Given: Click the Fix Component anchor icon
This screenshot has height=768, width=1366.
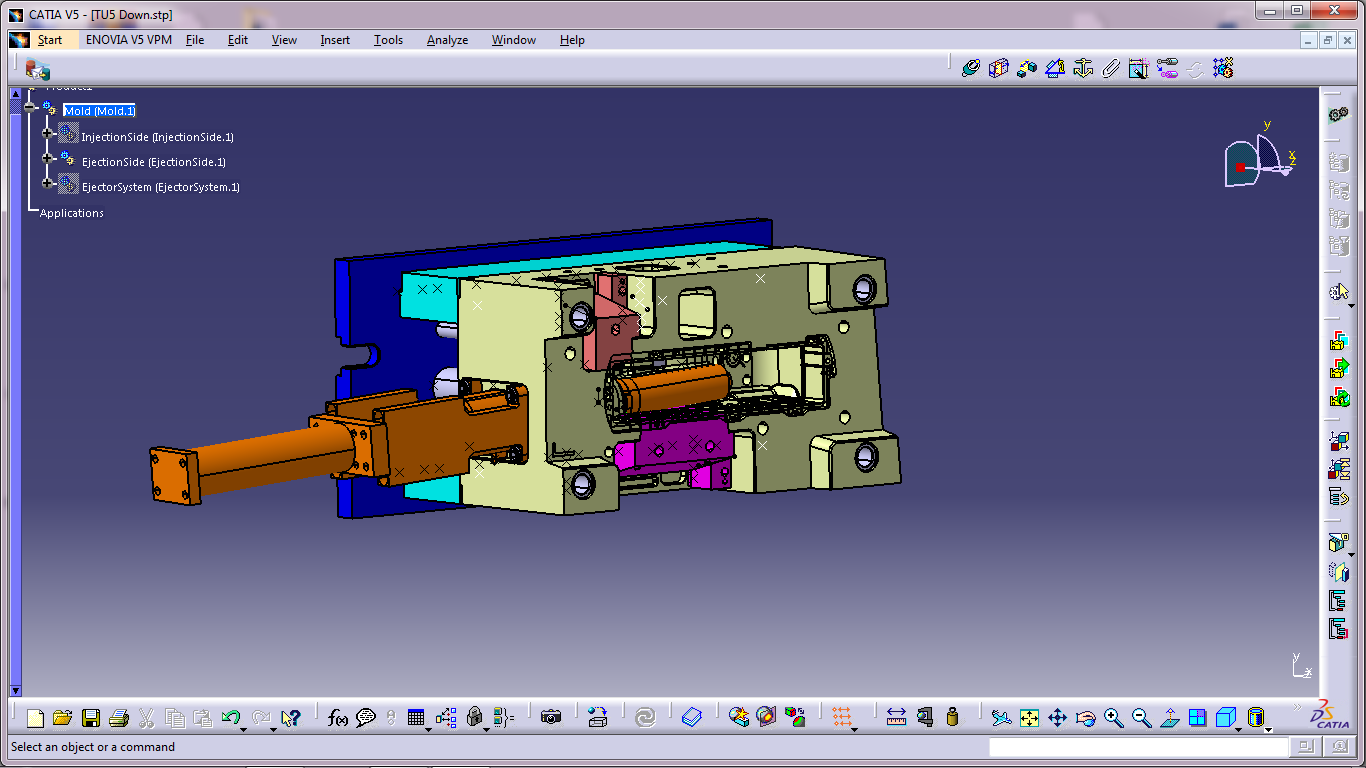Looking at the screenshot, I should tap(1082, 68).
